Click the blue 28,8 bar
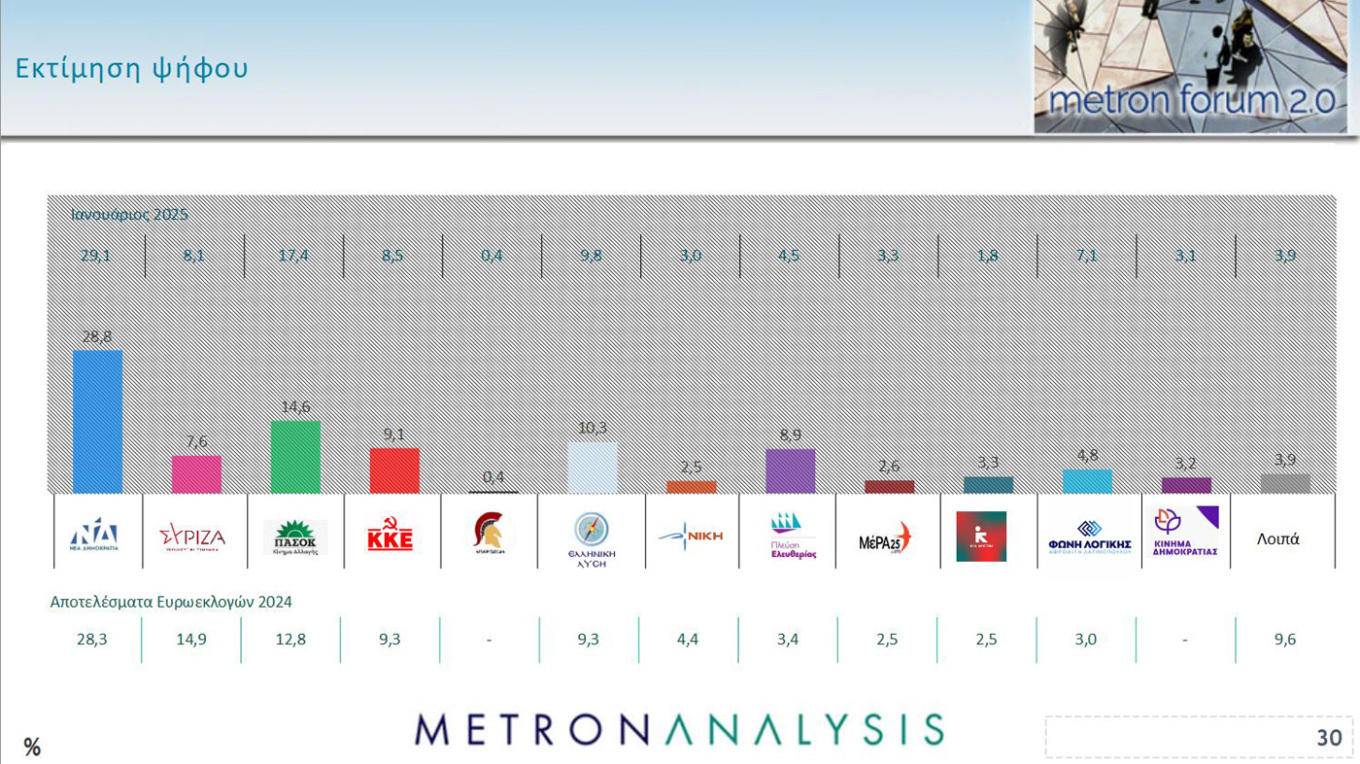 (x=98, y=421)
